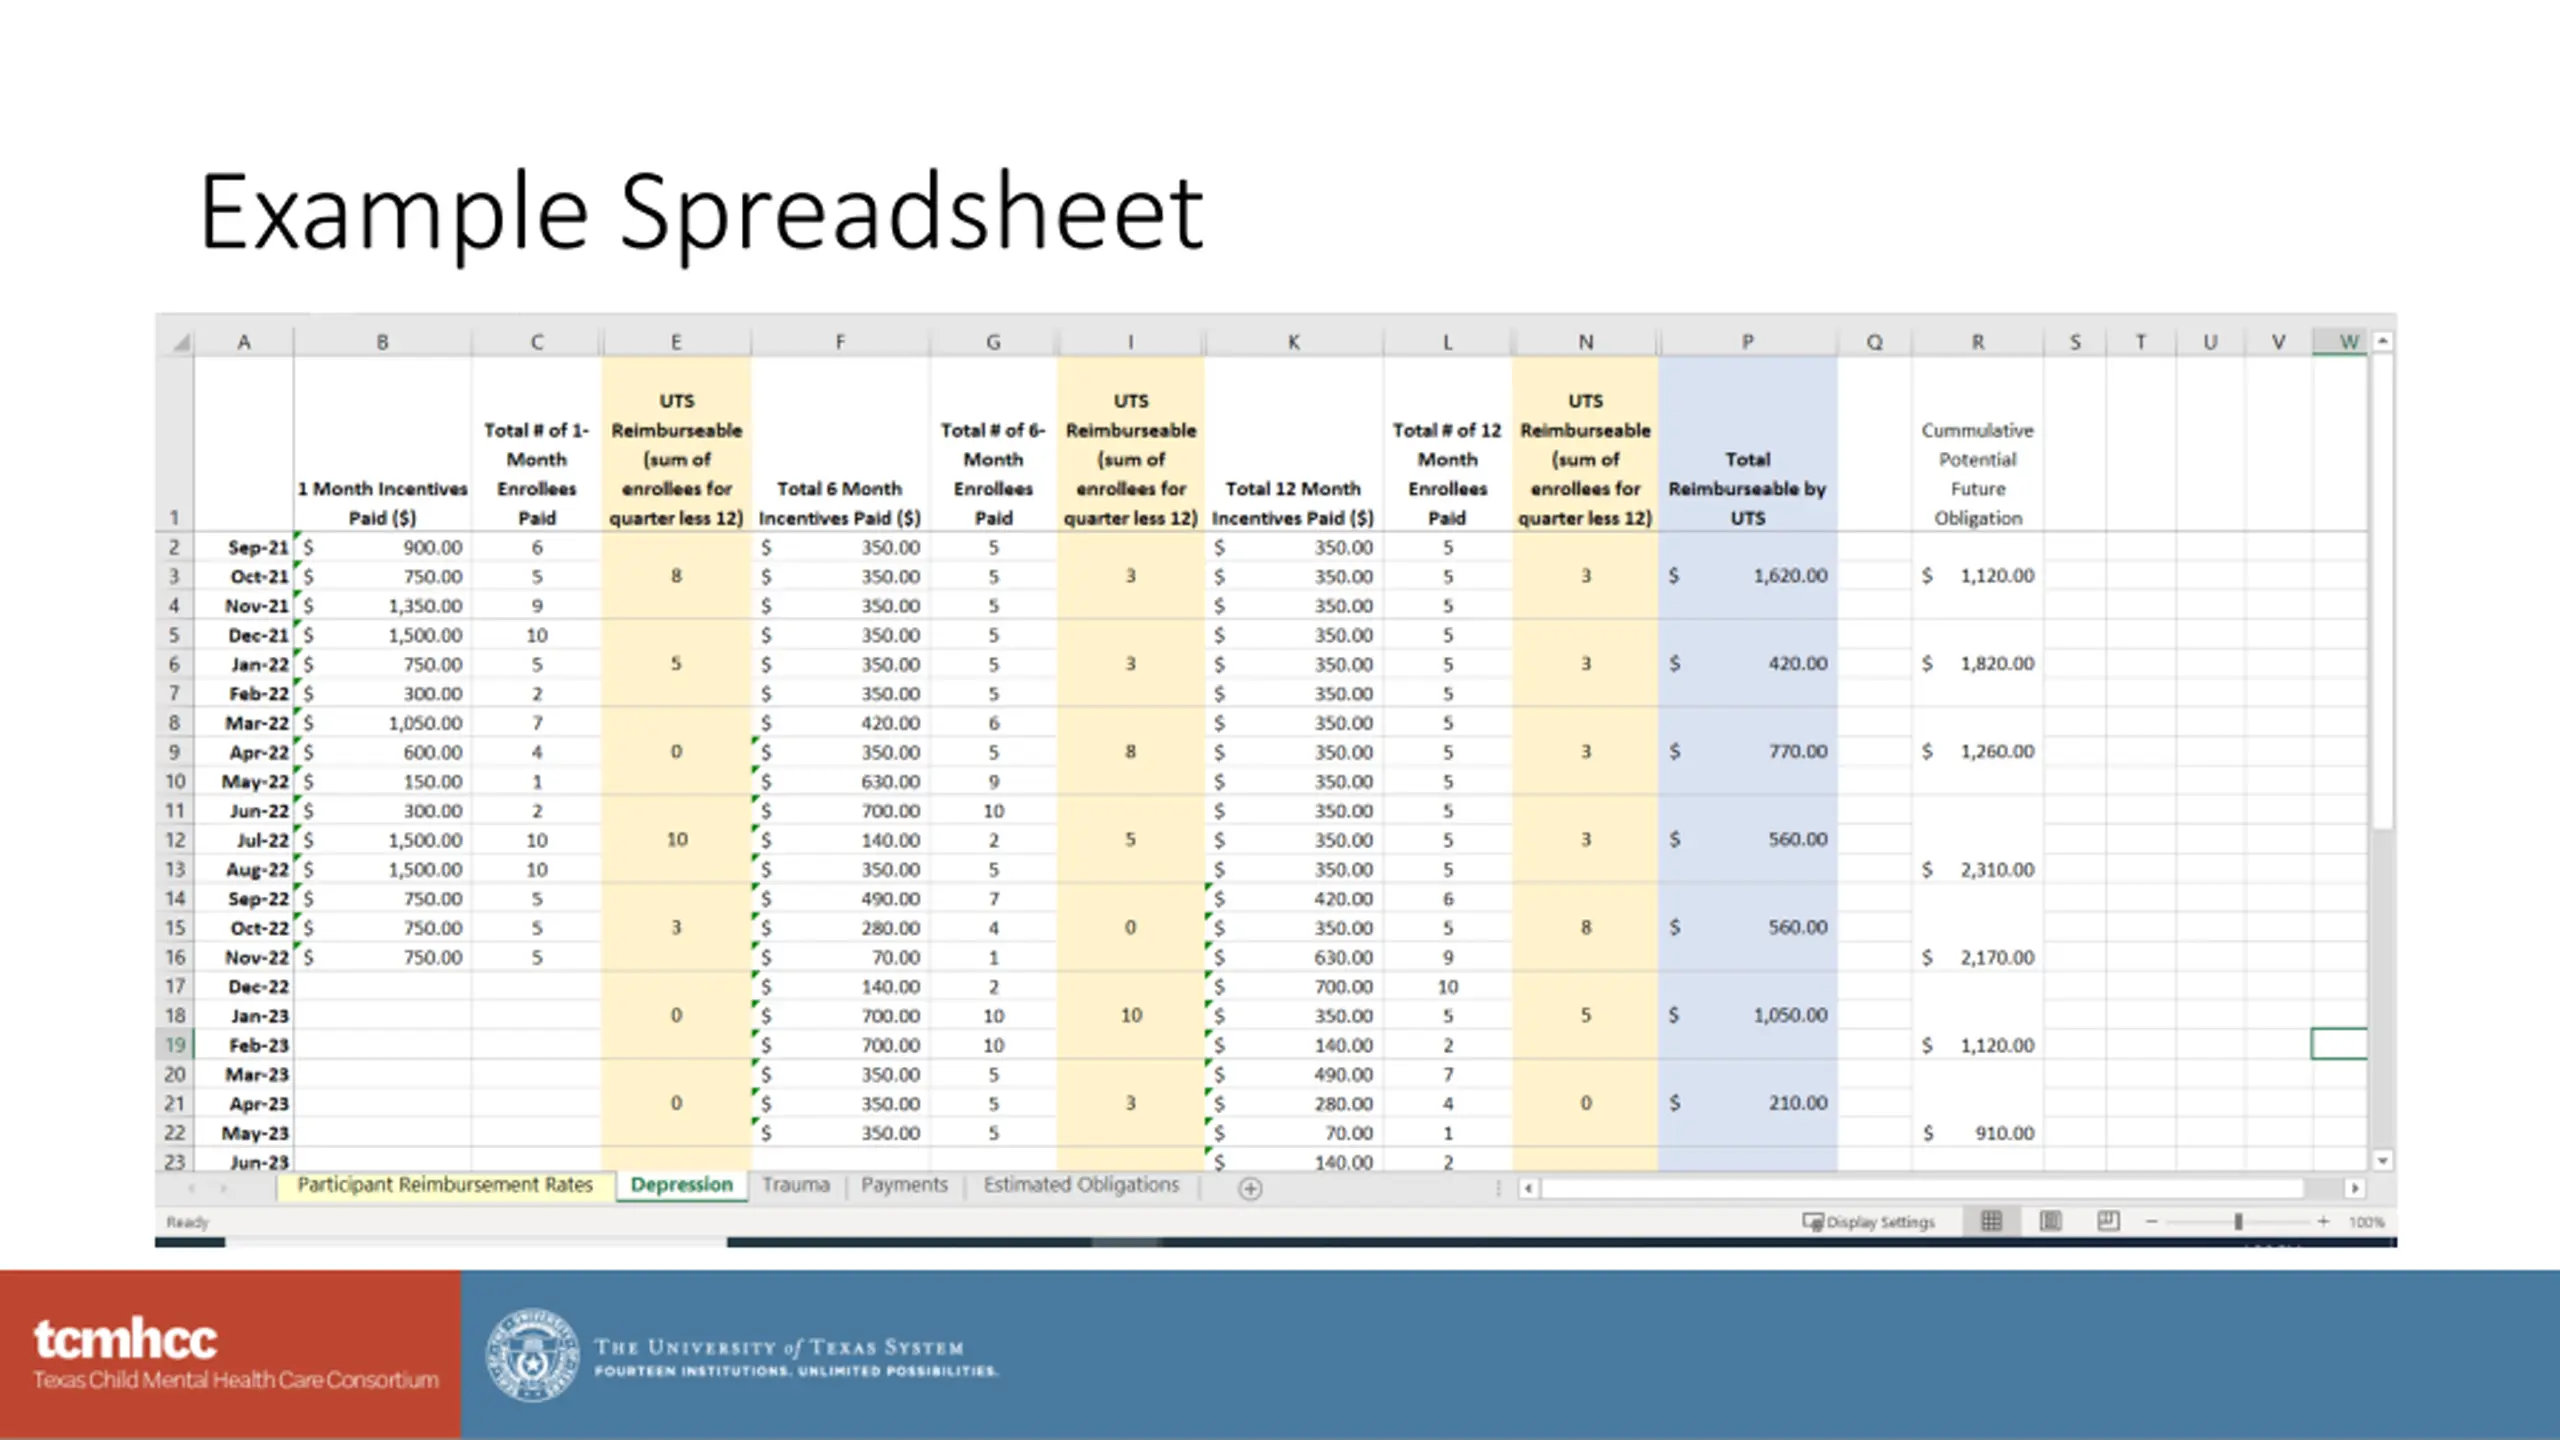The width and height of the screenshot is (2560, 1440).
Task: Select column E header
Action: pyautogui.click(x=676, y=343)
